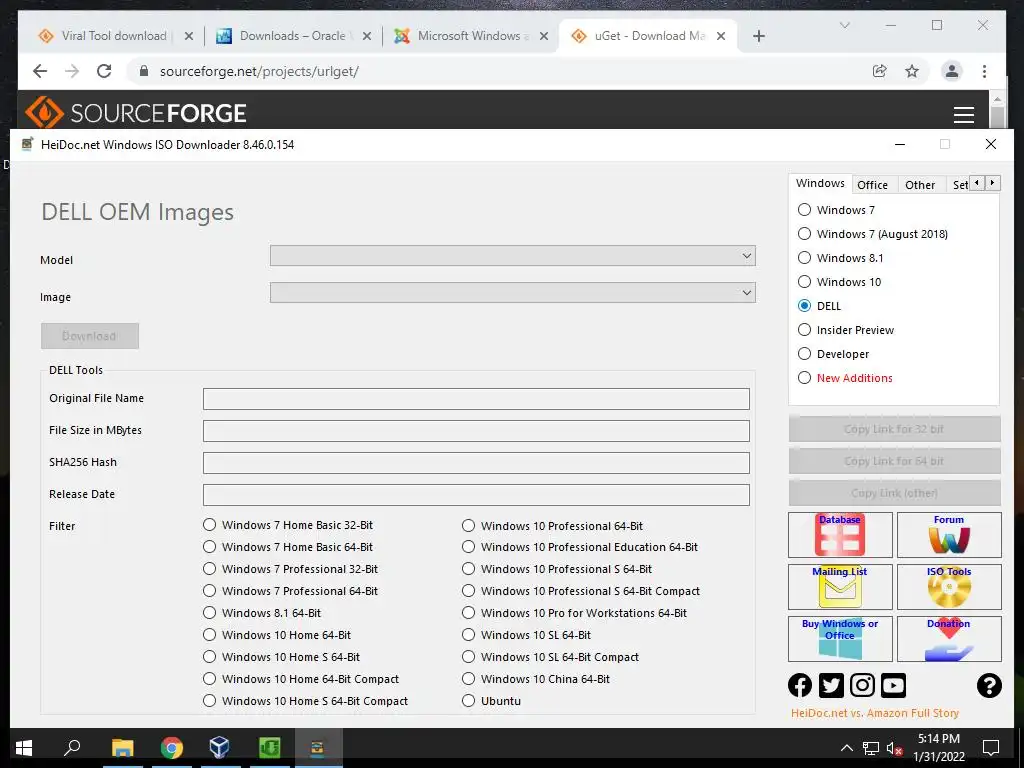
Task: Click the SHA256 Hash field
Action: [476, 463]
